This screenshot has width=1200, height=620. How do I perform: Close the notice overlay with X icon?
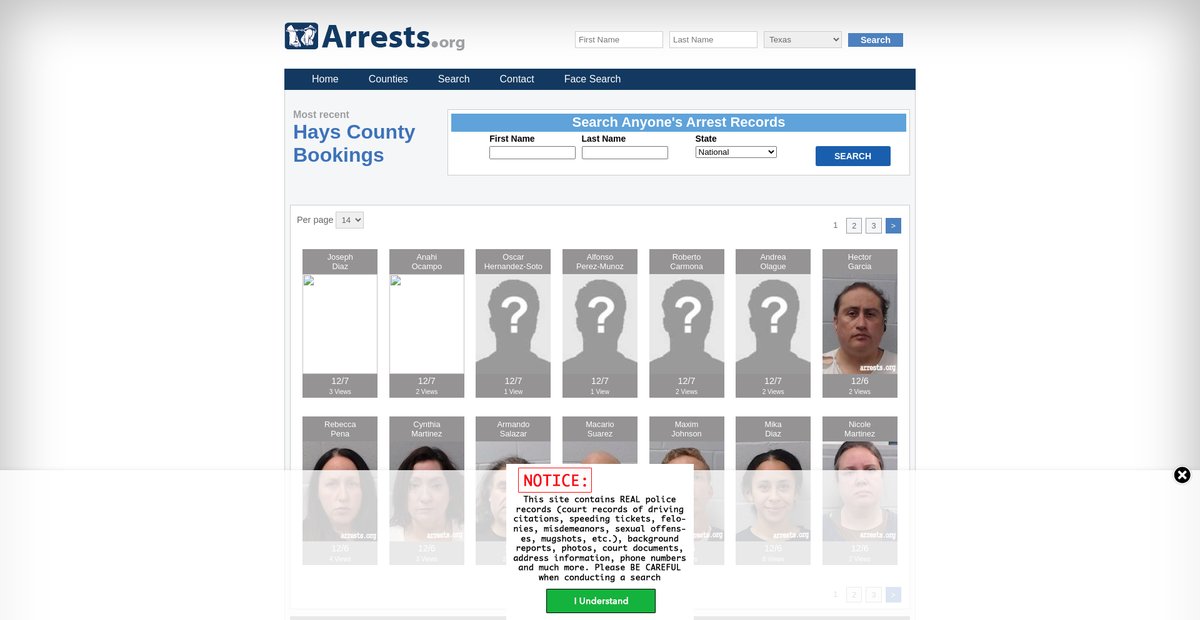click(1182, 475)
